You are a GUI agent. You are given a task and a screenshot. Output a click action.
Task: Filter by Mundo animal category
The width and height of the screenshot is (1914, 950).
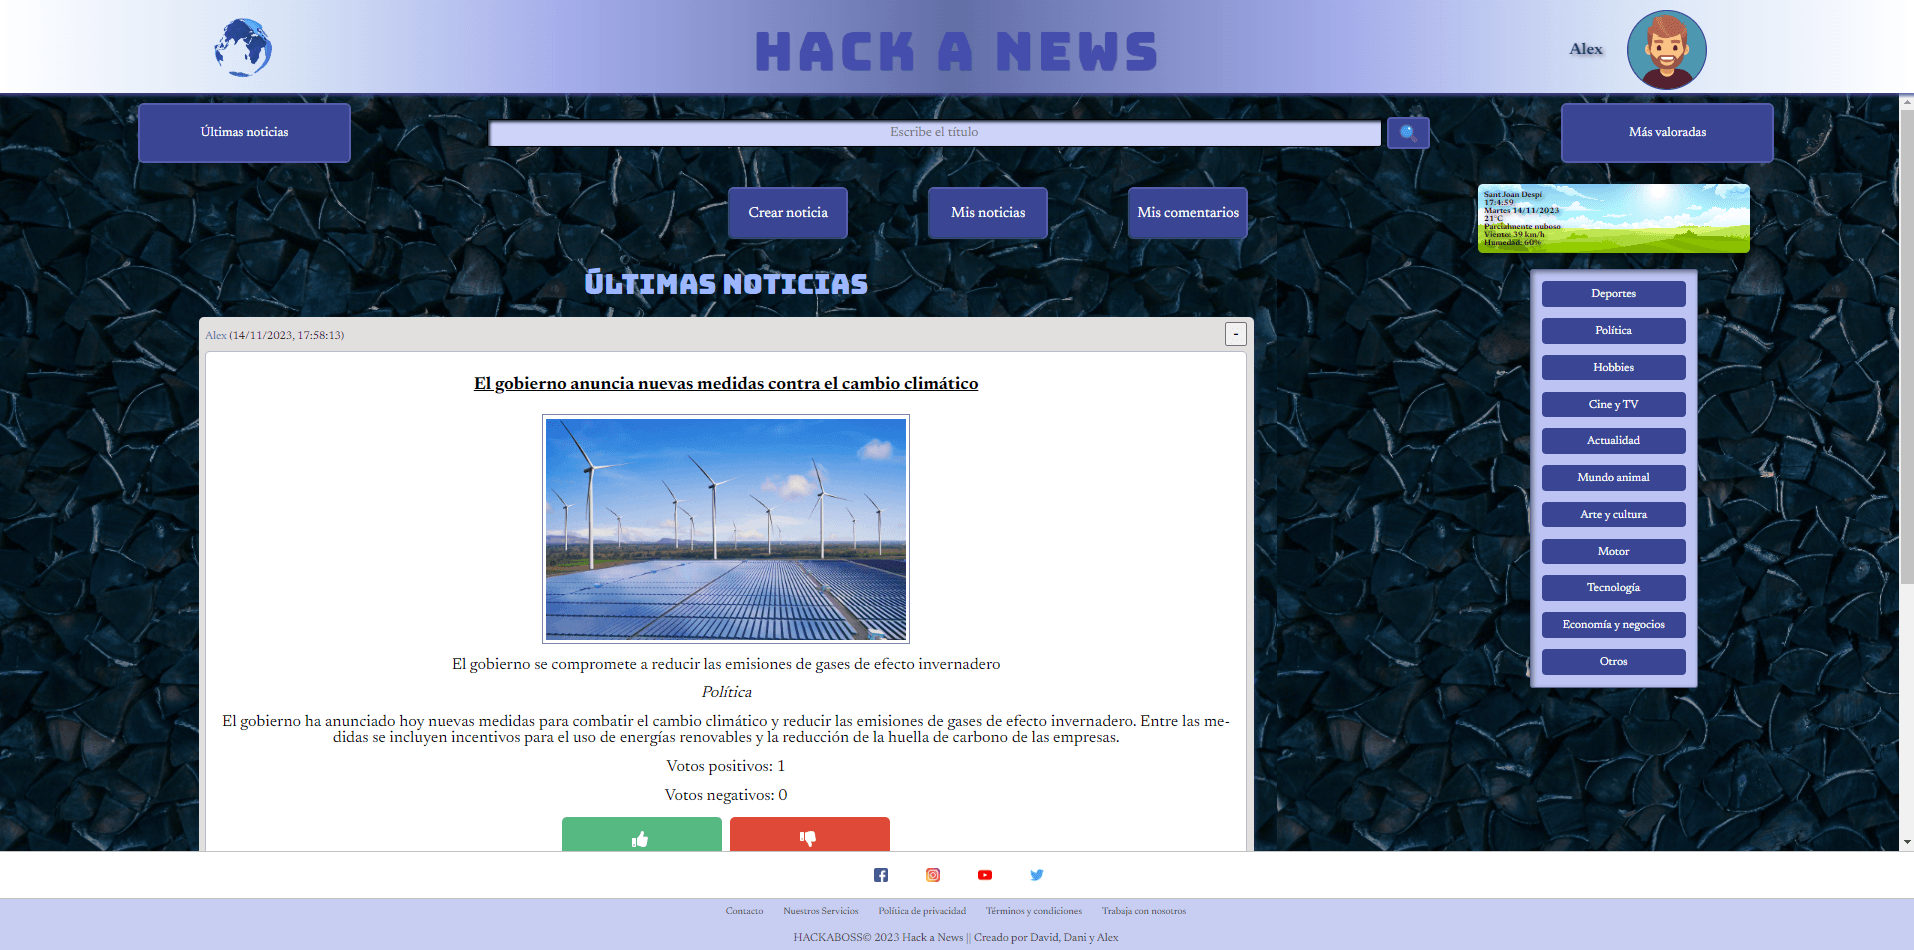pos(1613,478)
